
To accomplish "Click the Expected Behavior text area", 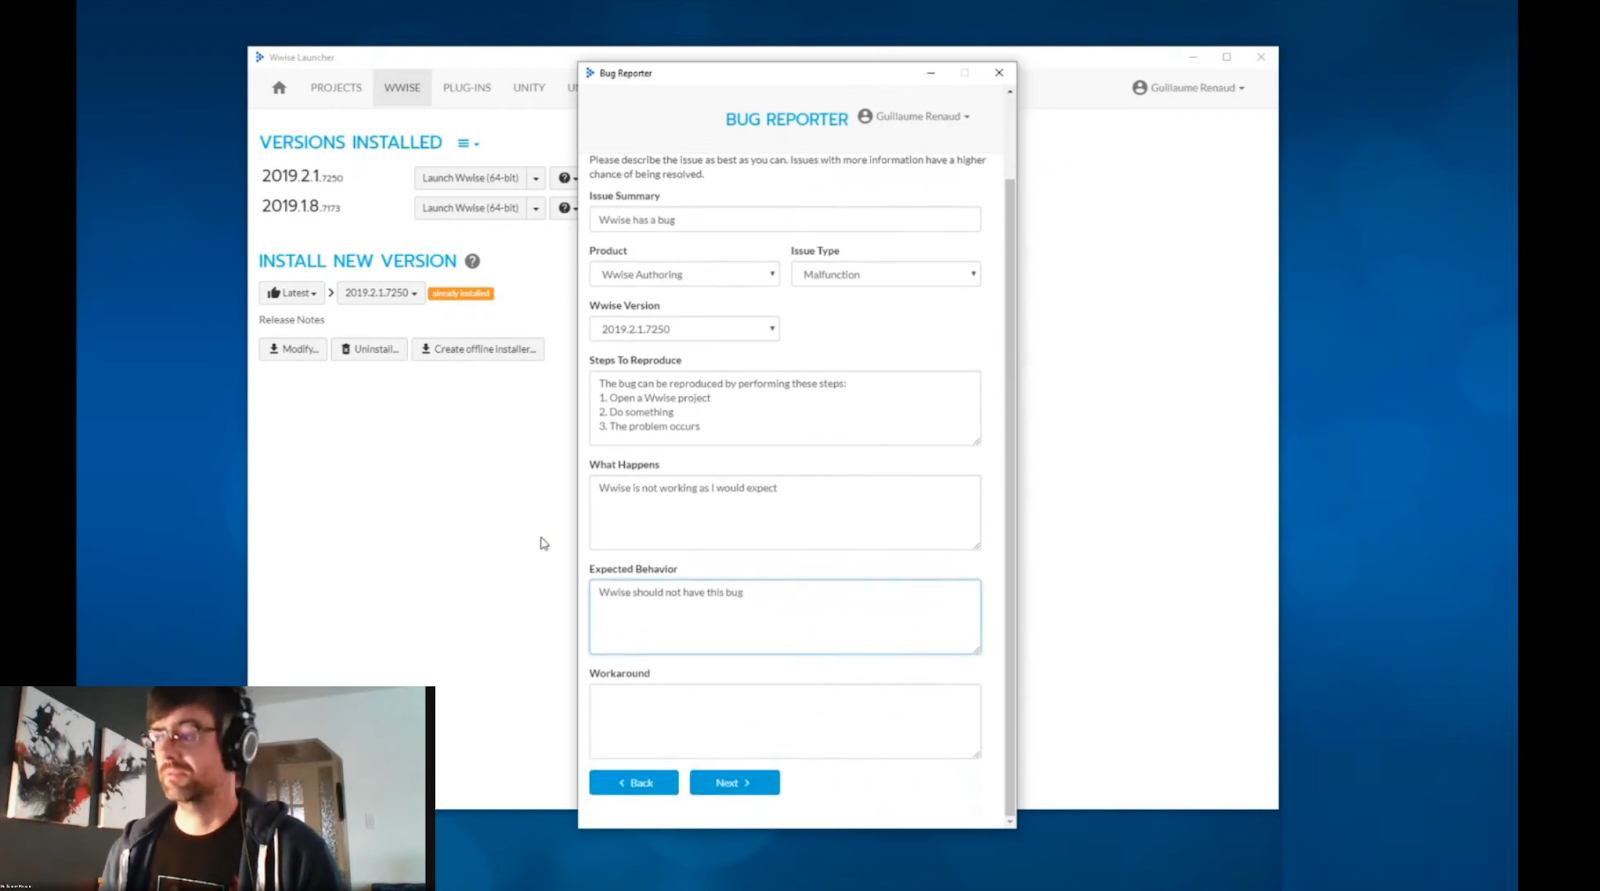I will pos(785,617).
